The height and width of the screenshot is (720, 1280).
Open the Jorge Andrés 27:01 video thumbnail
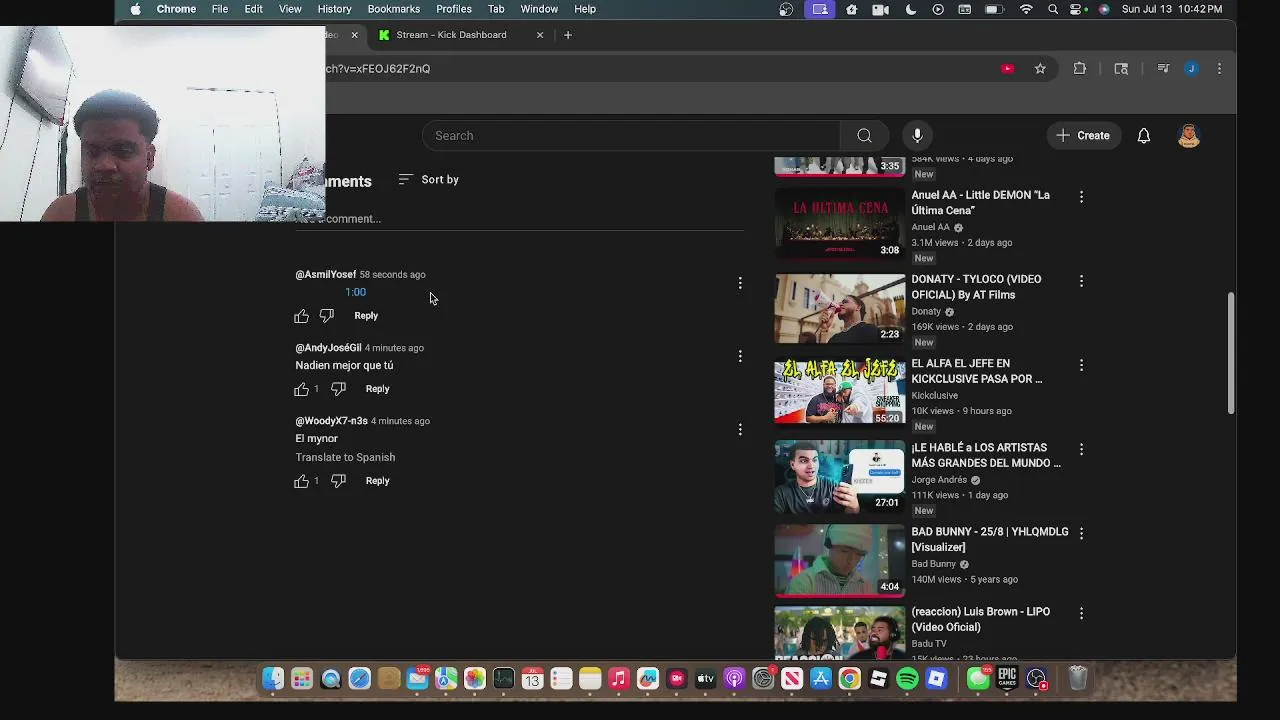click(x=840, y=475)
